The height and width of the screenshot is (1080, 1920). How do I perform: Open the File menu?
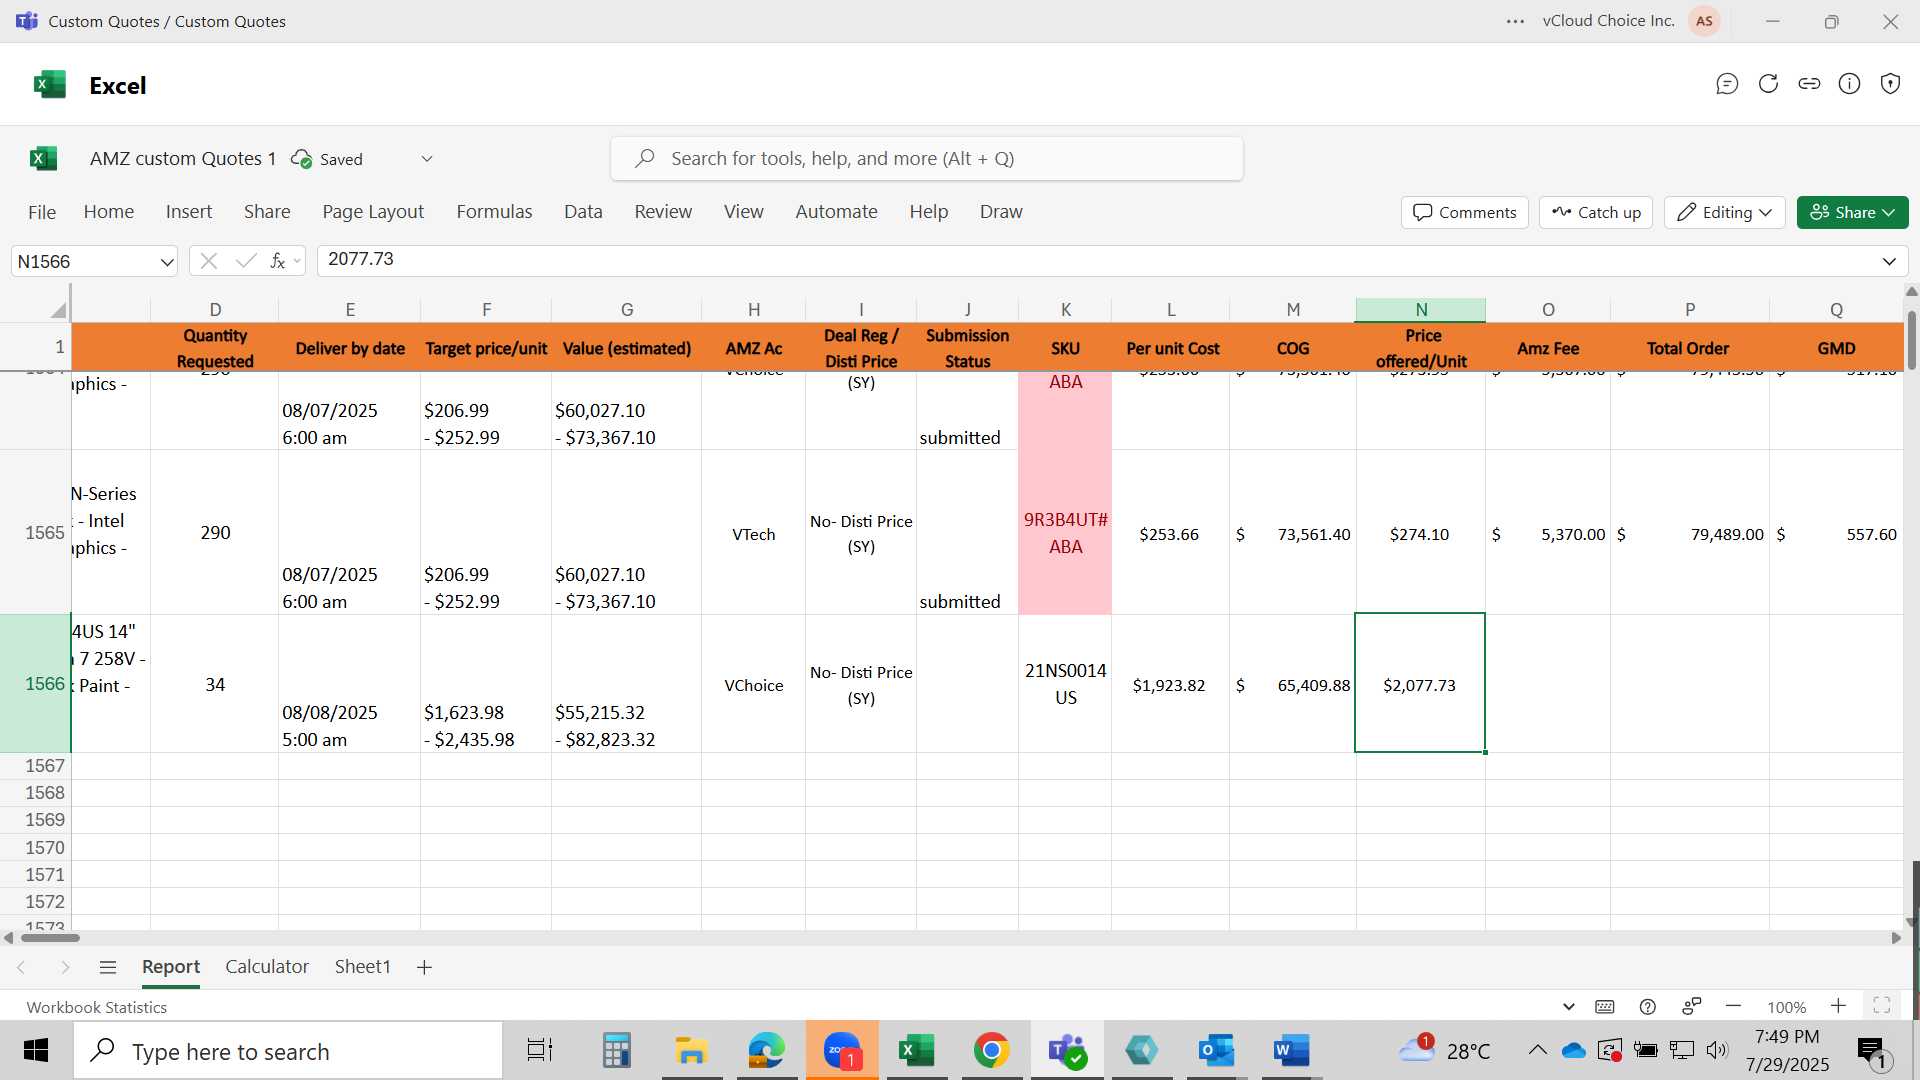click(x=42, y=212)
